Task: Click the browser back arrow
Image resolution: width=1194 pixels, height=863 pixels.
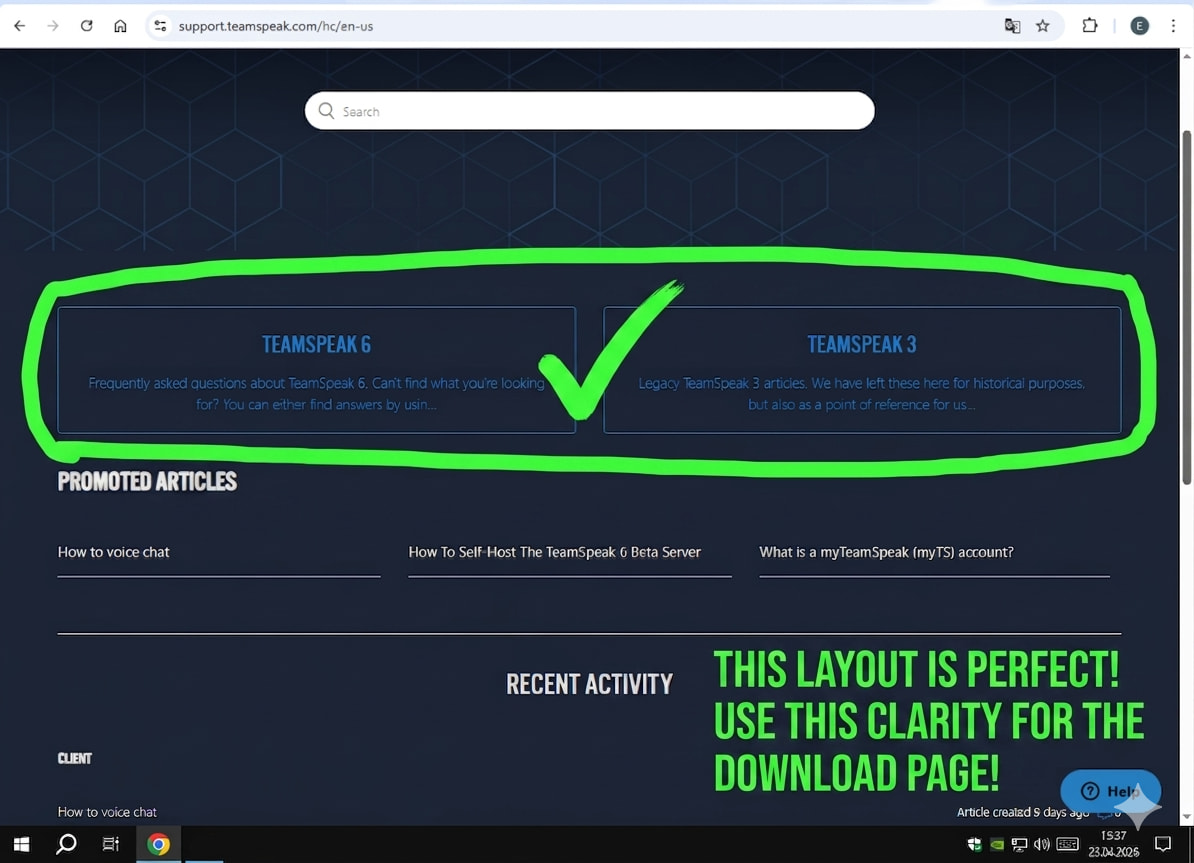Action: point(20,26)
